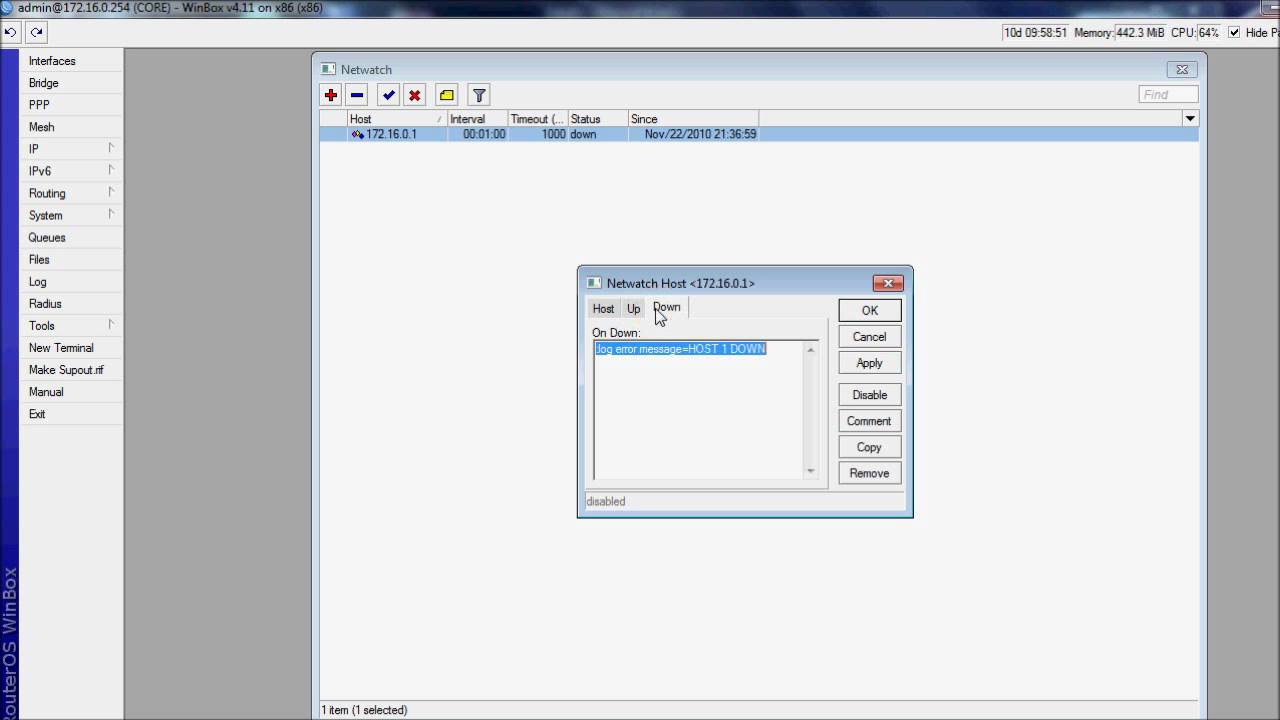Click the uptime 10d 09:58:51 display
The height and width of the screenshot is (720, 1280).
point(1036,33)
